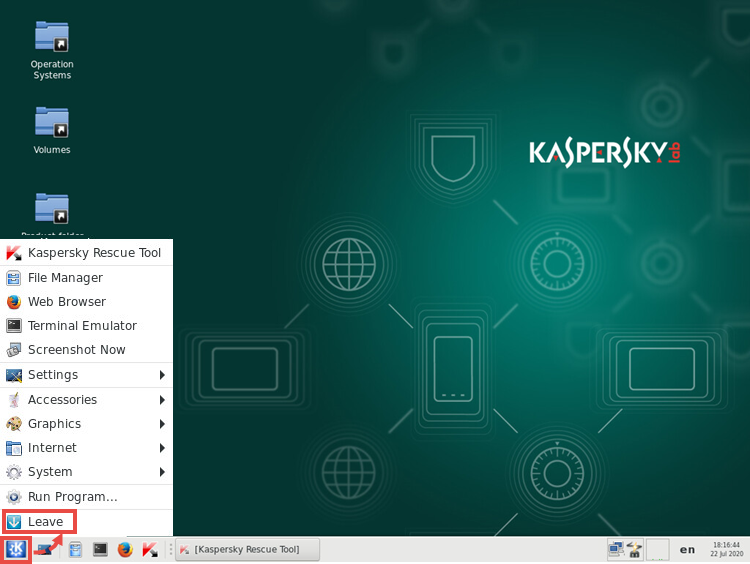Screen dimensions: 750x564
Task: Click File Manager drawer icon in menu
Action: [x=13, y=278]
